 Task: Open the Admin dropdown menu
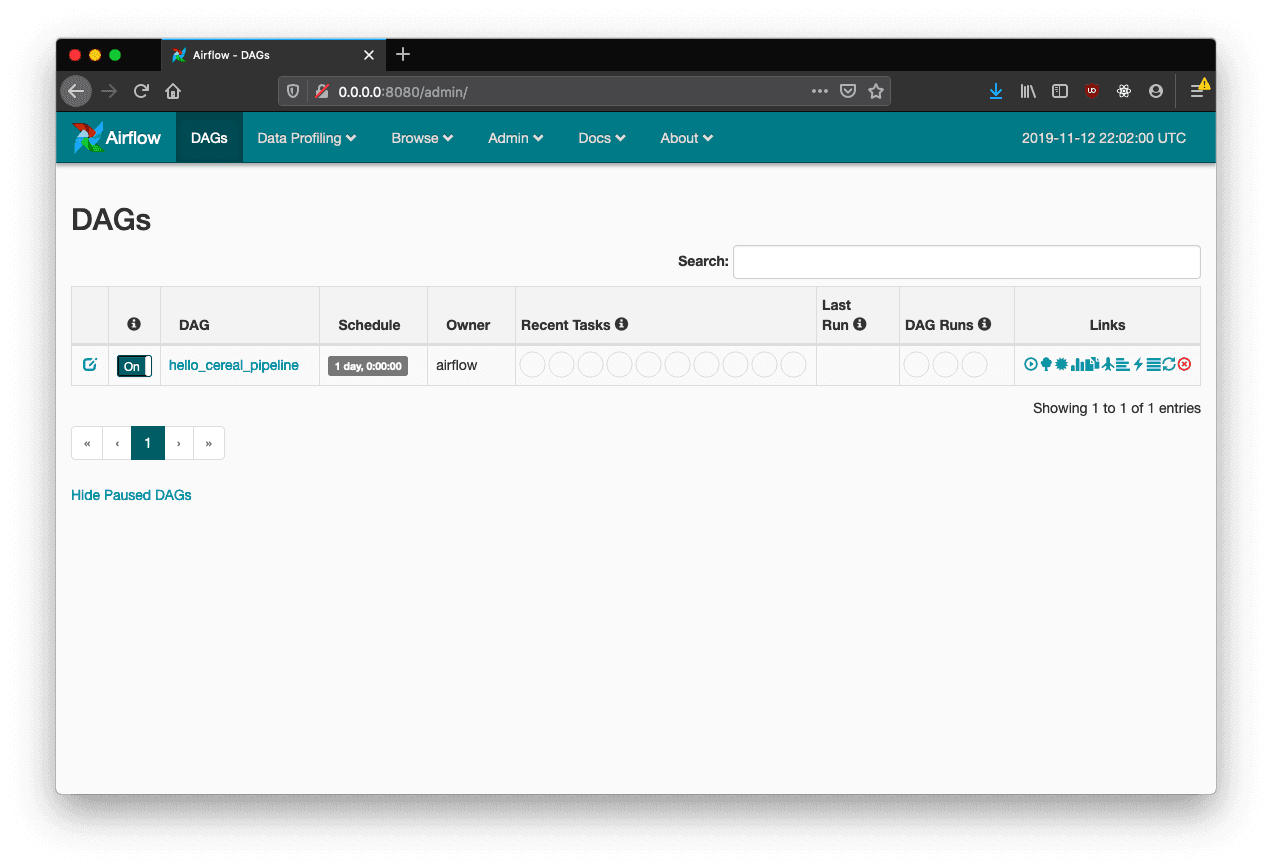515,138
